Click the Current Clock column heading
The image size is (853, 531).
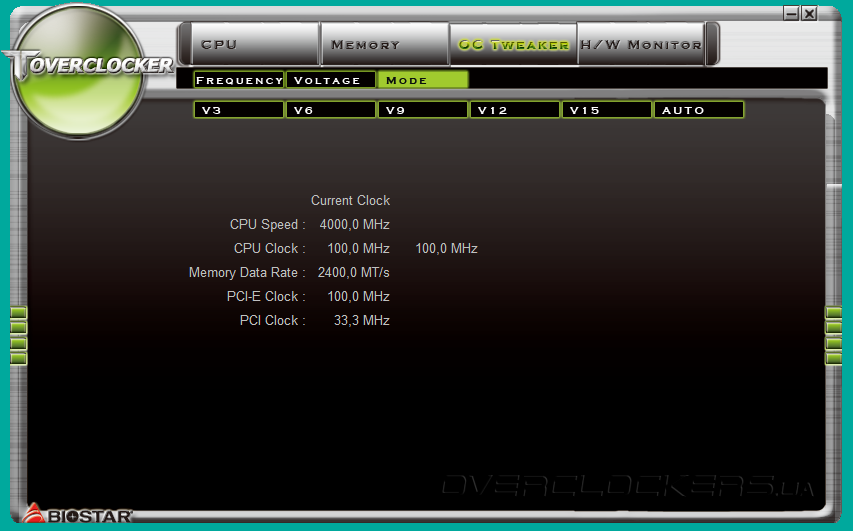pos(350,200)
